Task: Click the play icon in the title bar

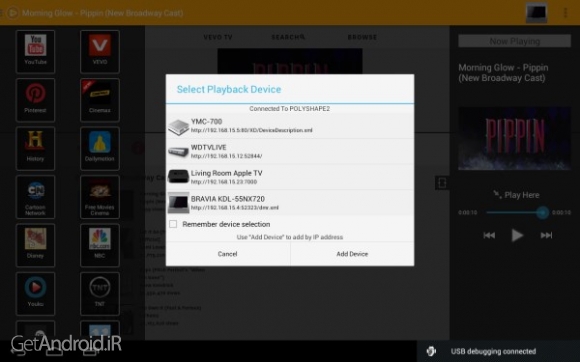Action: 13,13
